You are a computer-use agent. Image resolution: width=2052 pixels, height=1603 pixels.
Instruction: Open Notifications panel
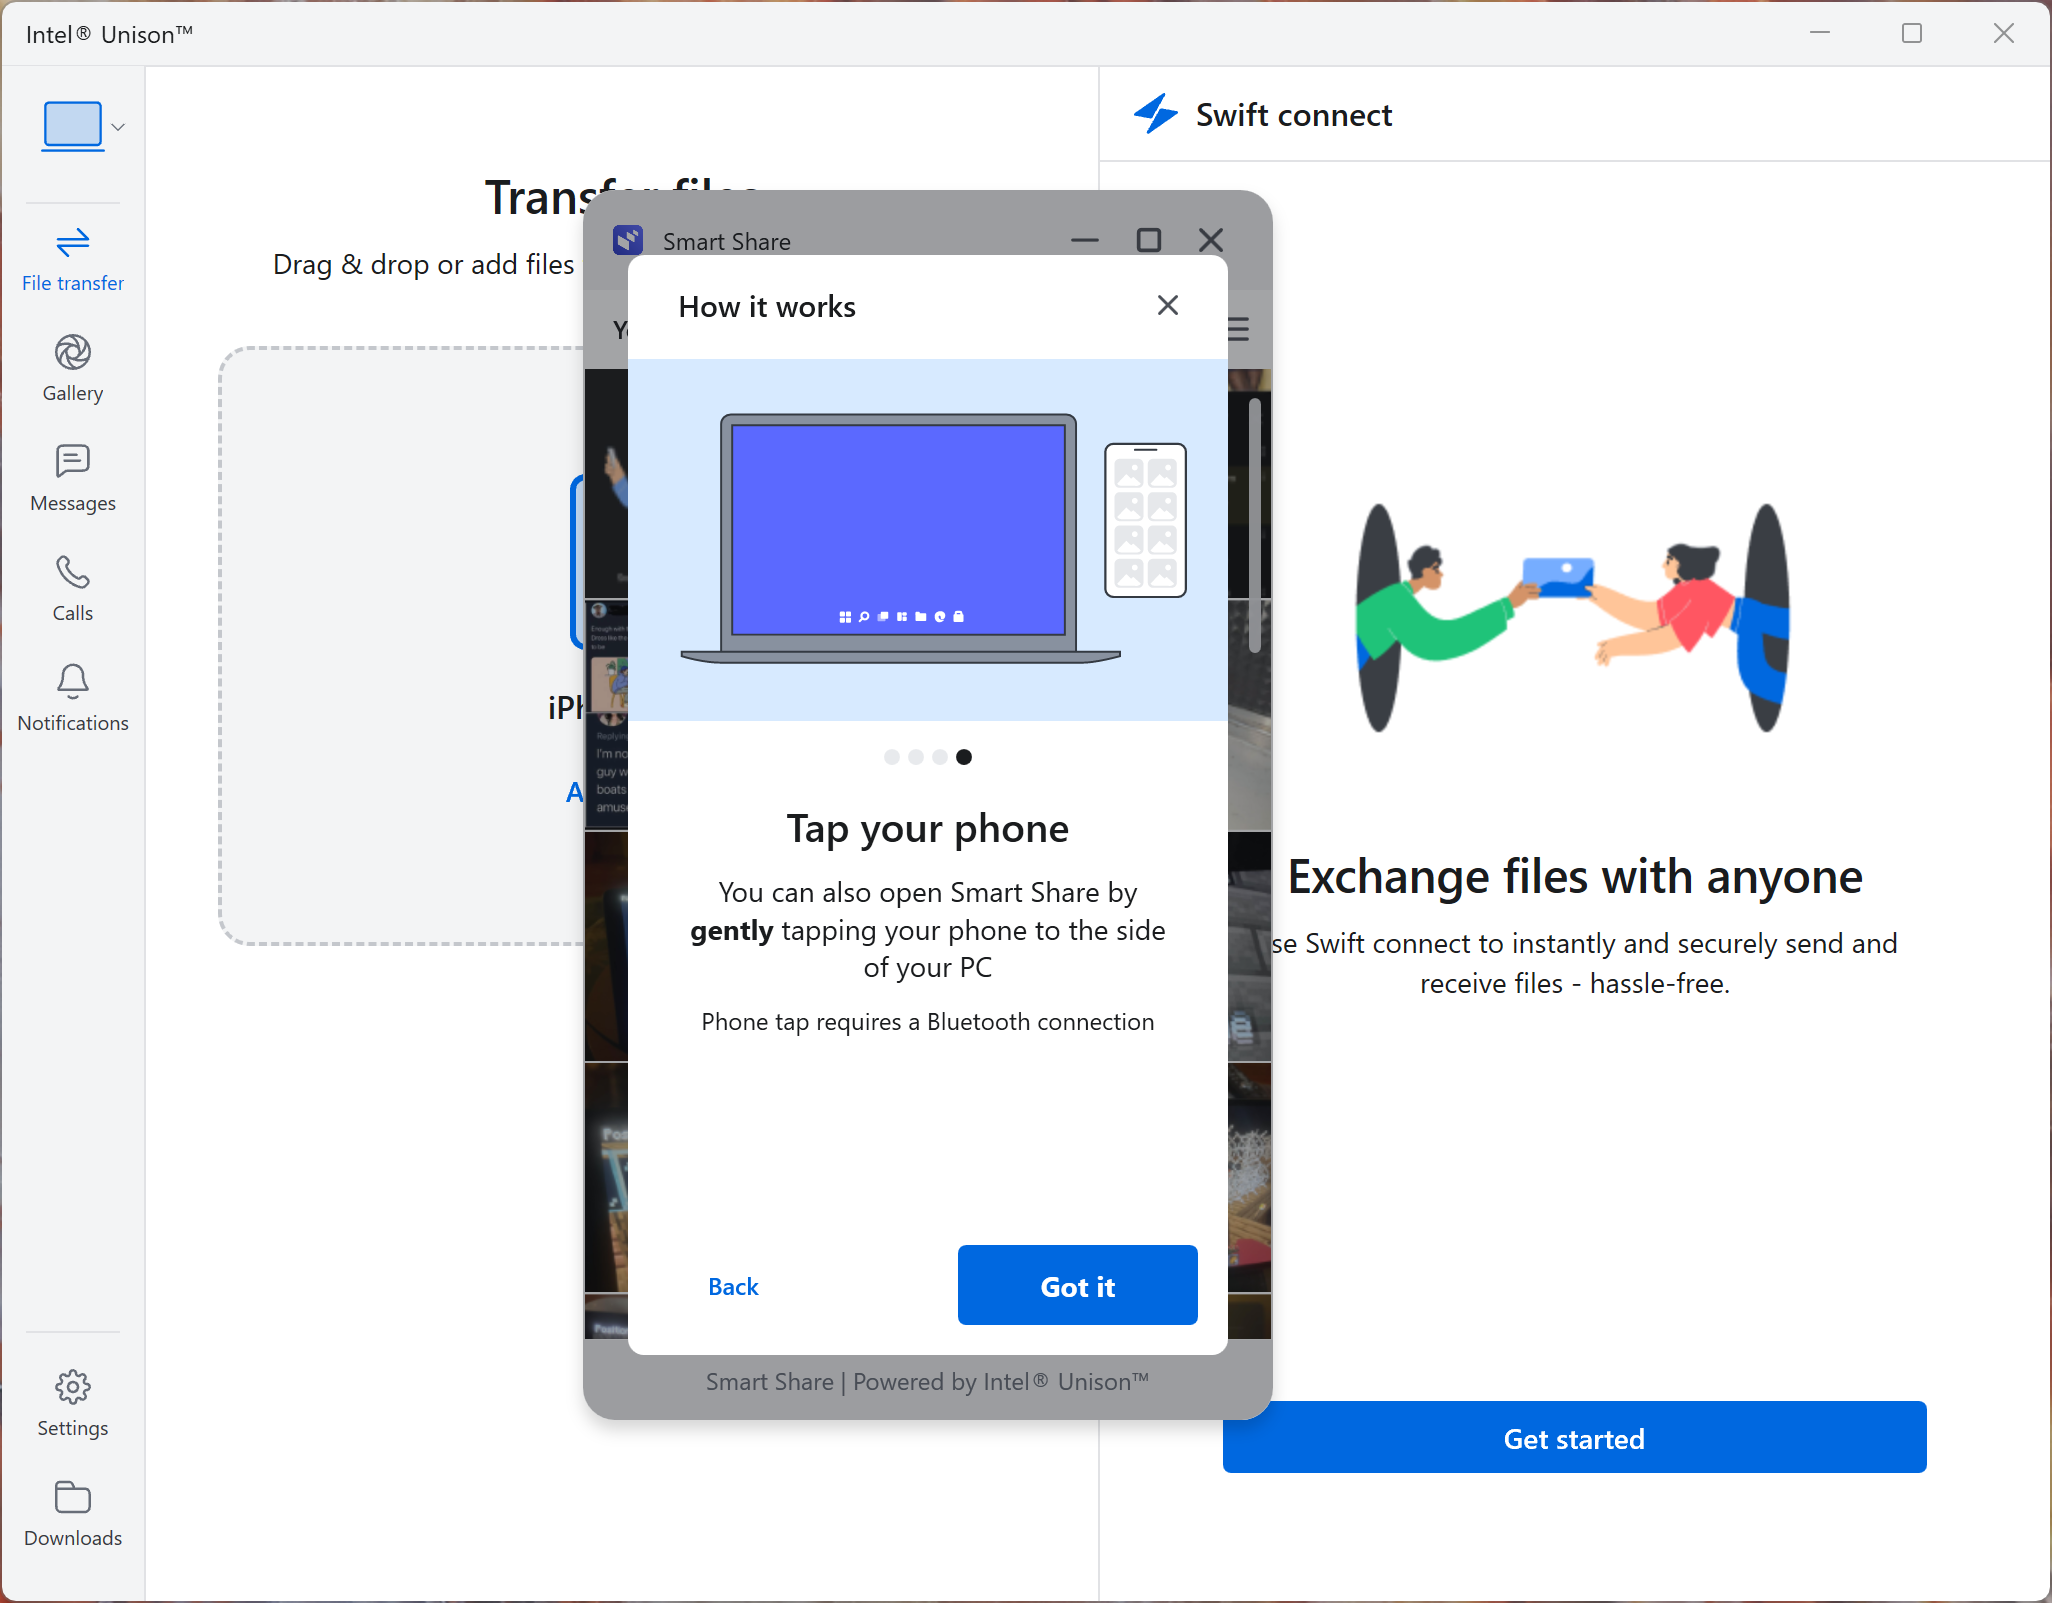click(72, 697)
